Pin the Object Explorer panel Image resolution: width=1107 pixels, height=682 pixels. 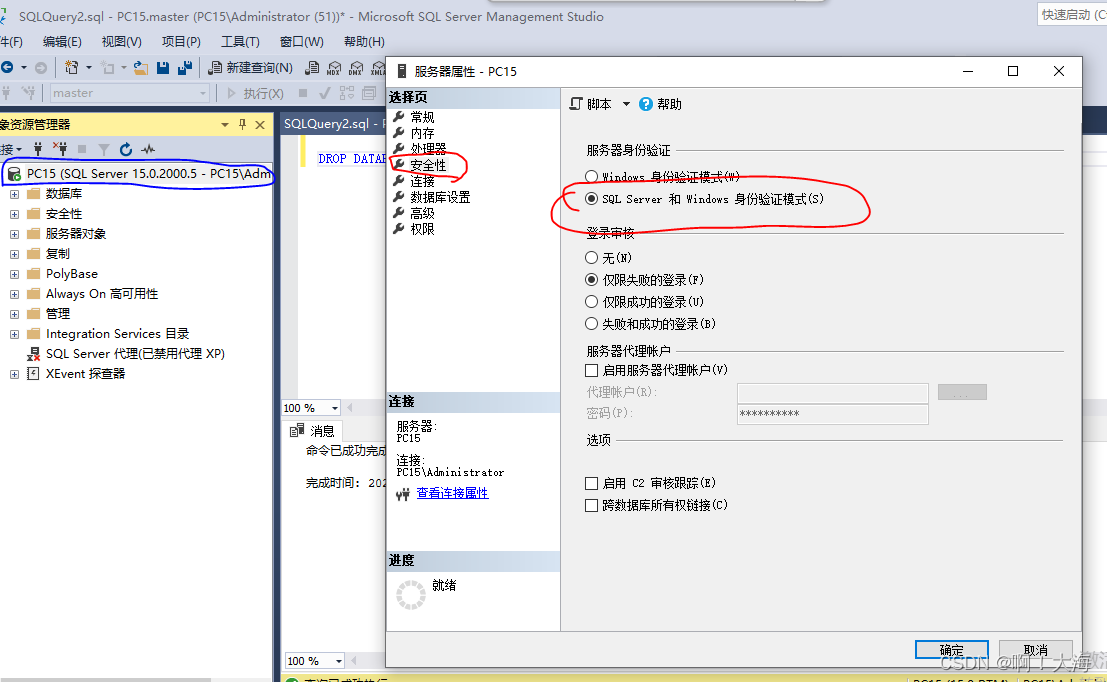pyautogui.click(x=242, y=124)
